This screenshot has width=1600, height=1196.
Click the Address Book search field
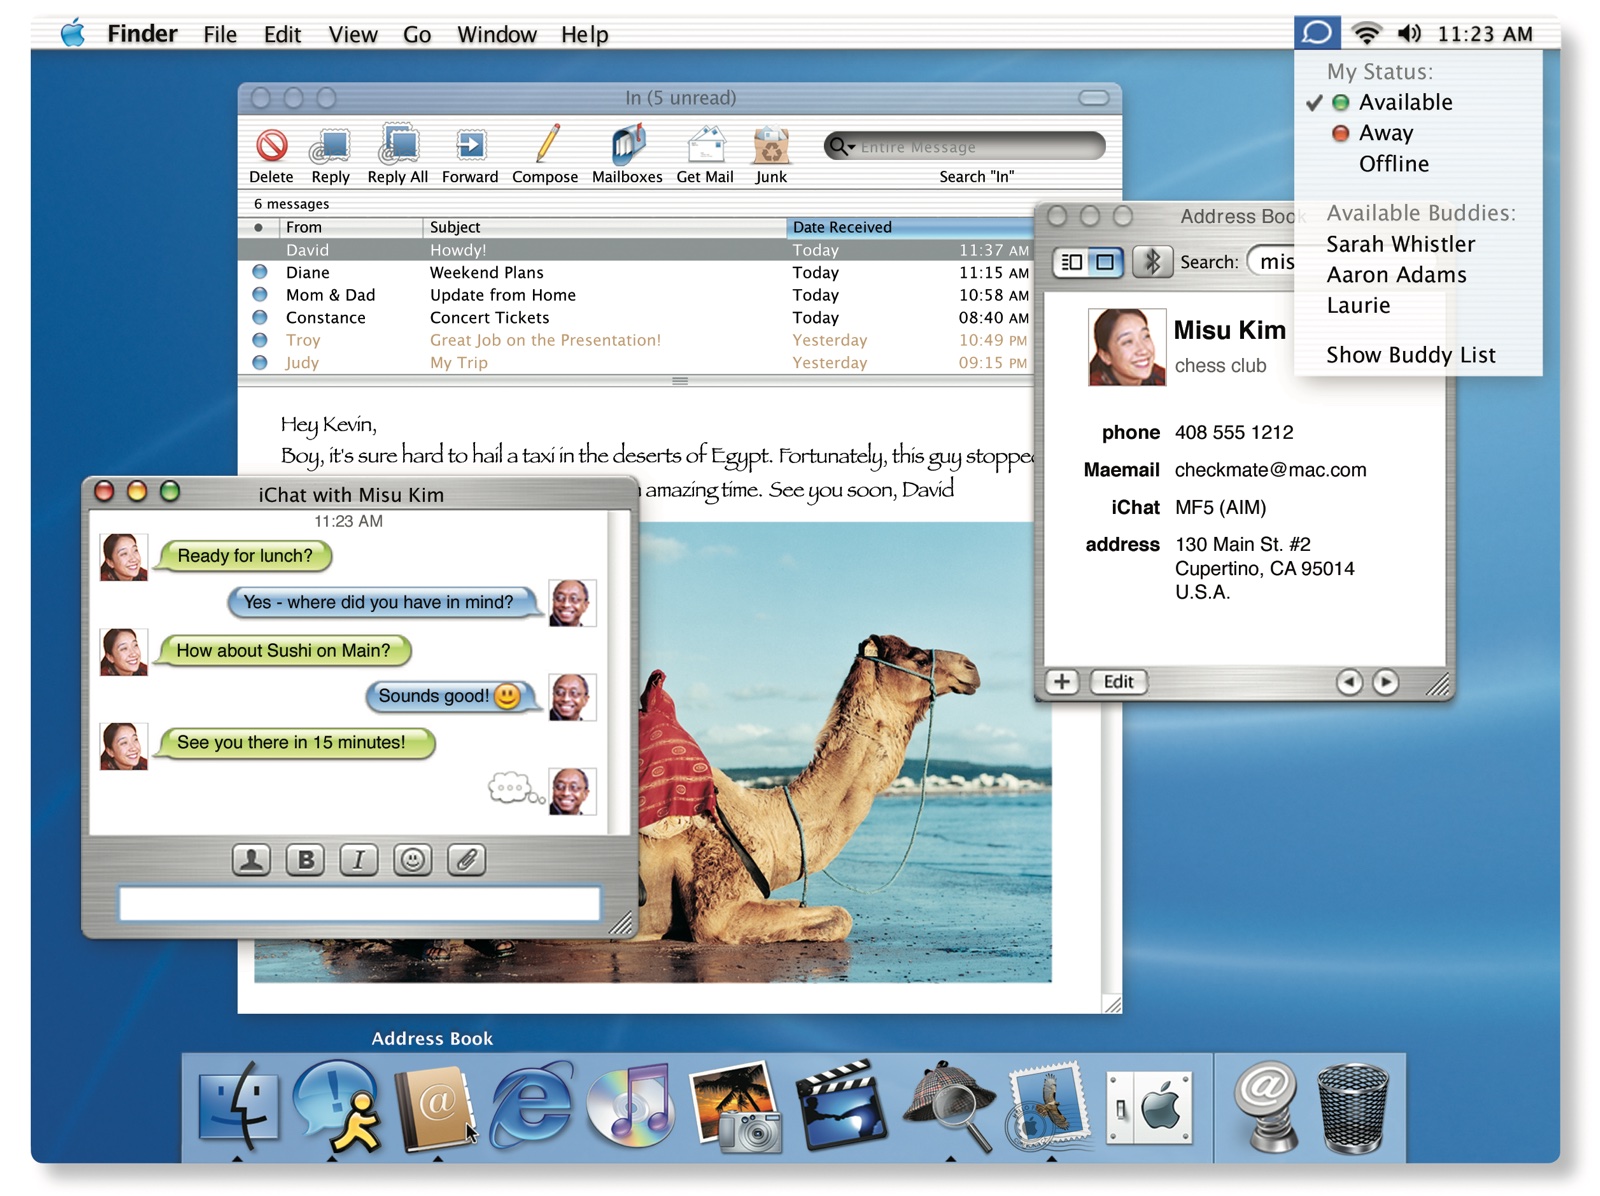coord(1272,262)
